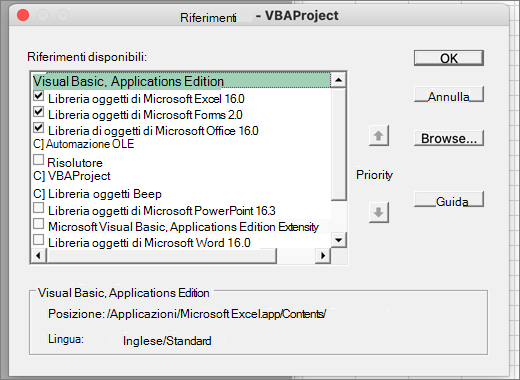Check Libreria oggetti di Microsoft PowerPoint 16.3
520x380 pixels.
pos(39,208)
